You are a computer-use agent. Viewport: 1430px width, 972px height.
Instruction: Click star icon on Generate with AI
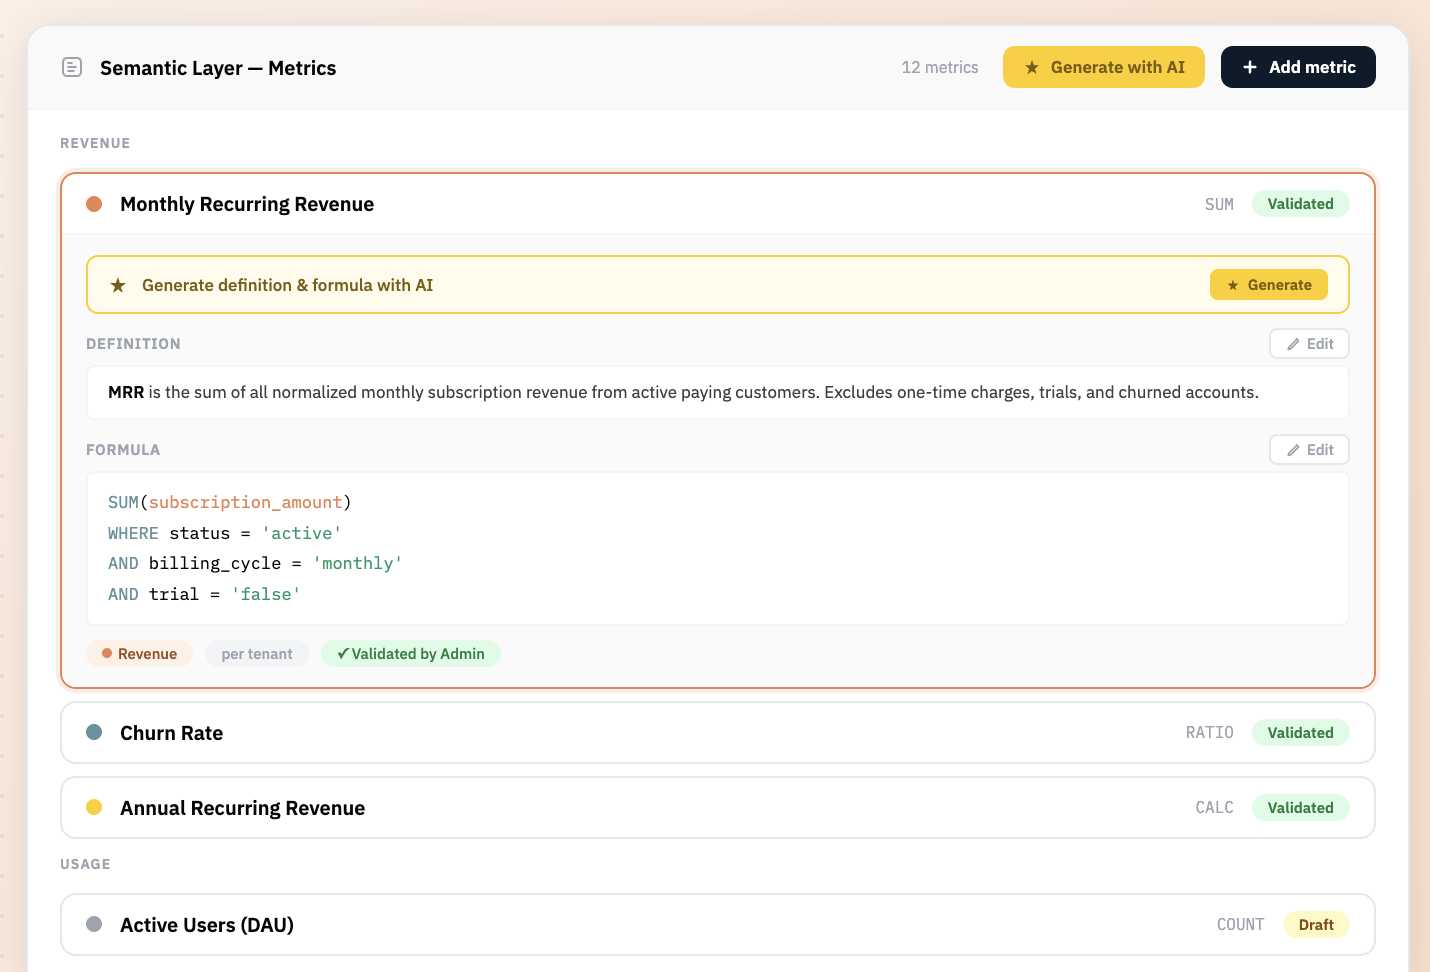click(x=1032, y=67)
